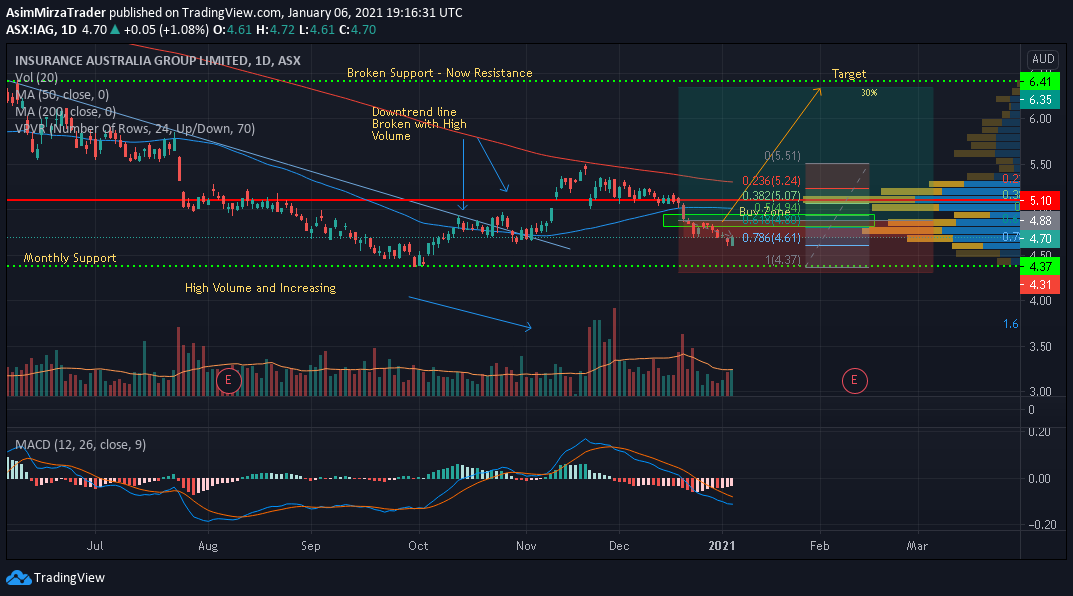This screenshot has width=1073, height=596.
Task: Click the 30% target percentage label
Action: pyautogui.click(x=869, y=92)
